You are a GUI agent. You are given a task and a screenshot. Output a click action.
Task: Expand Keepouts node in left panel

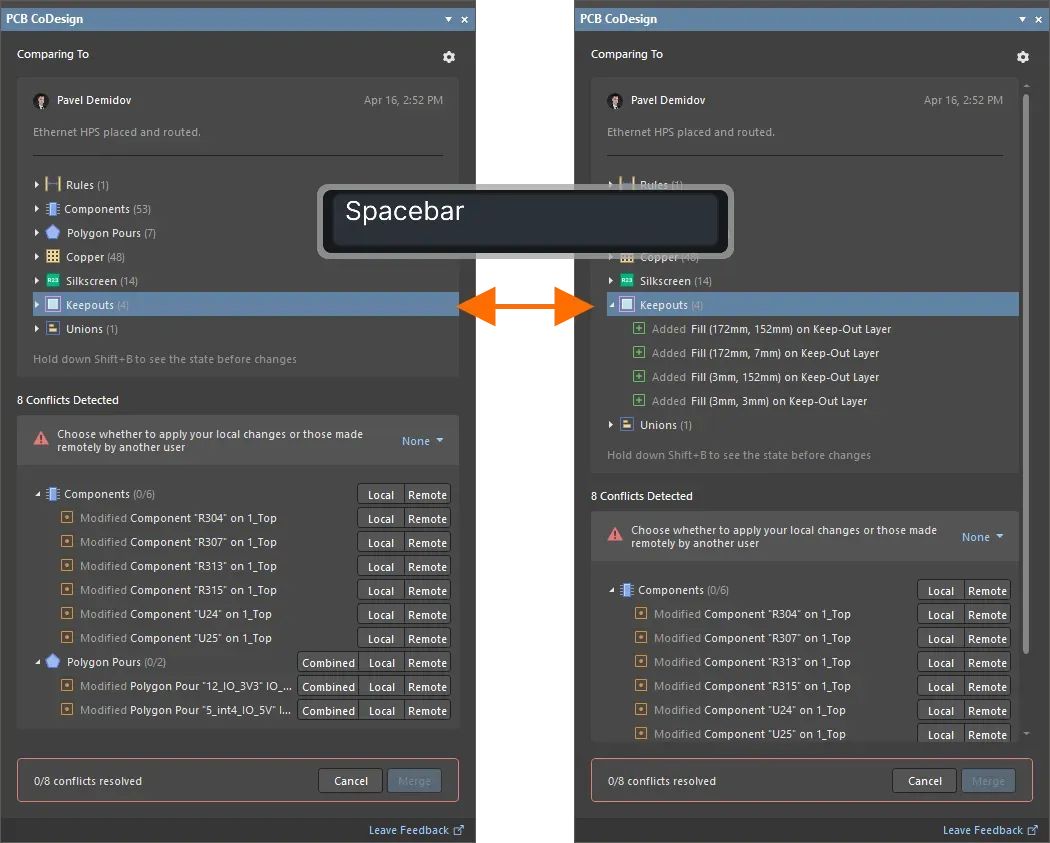coord(36,305)
